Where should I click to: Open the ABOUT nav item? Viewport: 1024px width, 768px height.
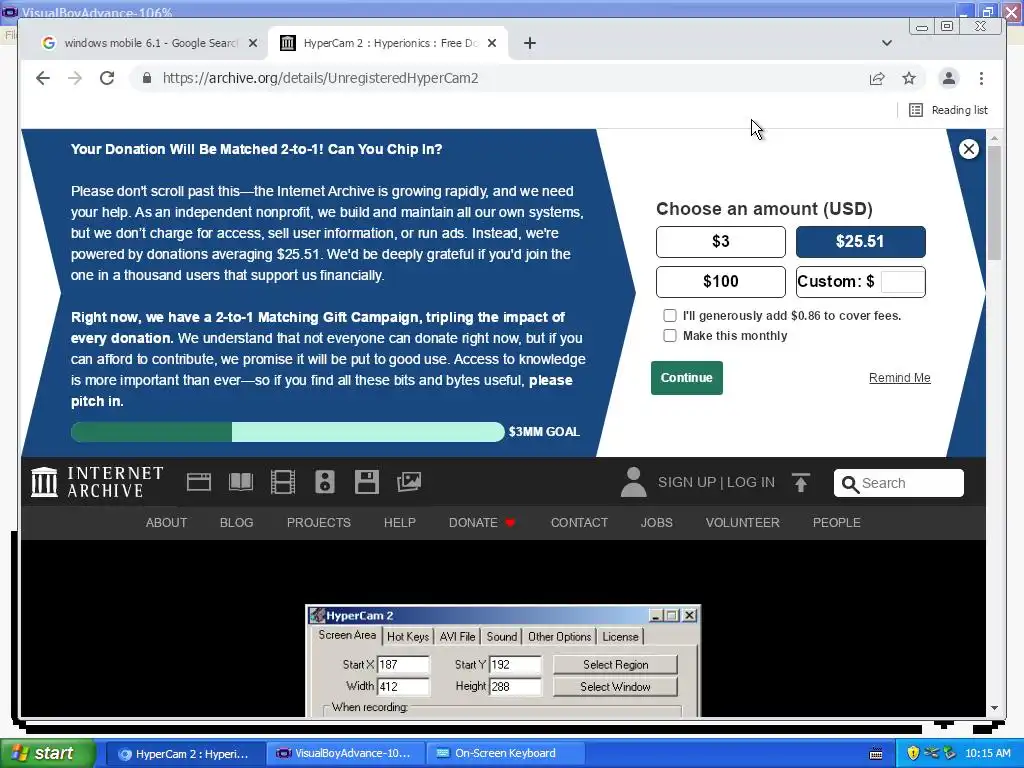pyautogui.click(x=167, y=522)
